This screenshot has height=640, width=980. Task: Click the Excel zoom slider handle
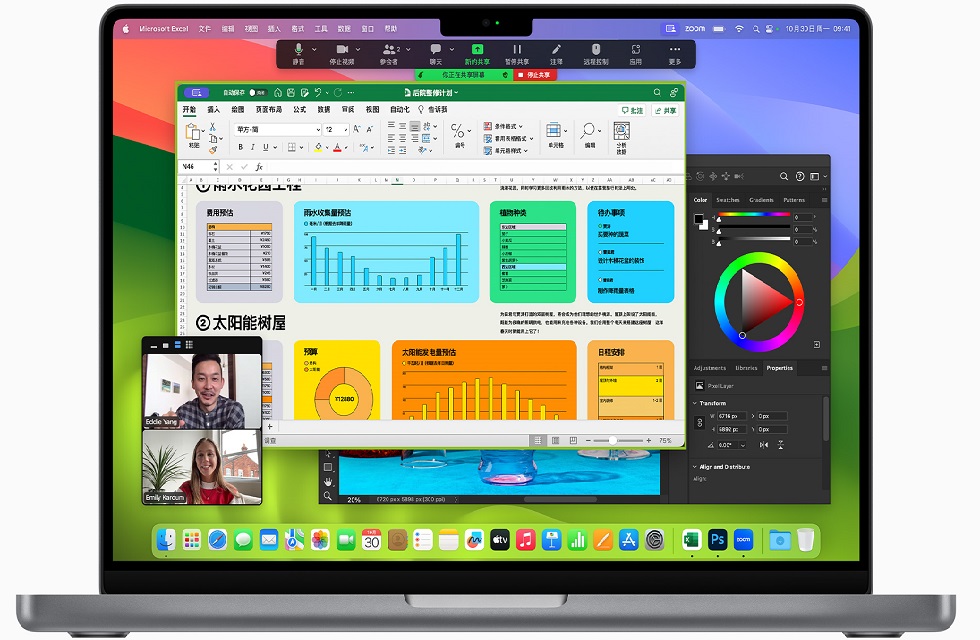[x=612, y=440]
